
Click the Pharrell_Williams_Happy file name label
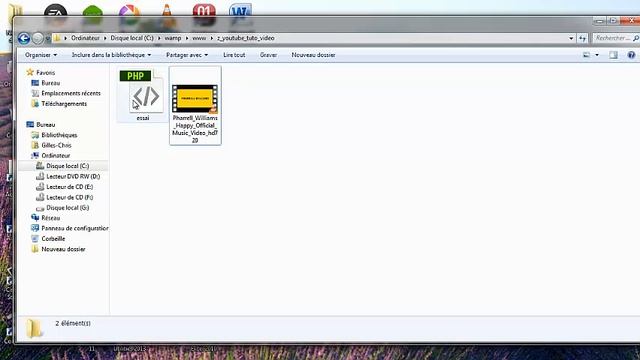[x=195, y=129]
